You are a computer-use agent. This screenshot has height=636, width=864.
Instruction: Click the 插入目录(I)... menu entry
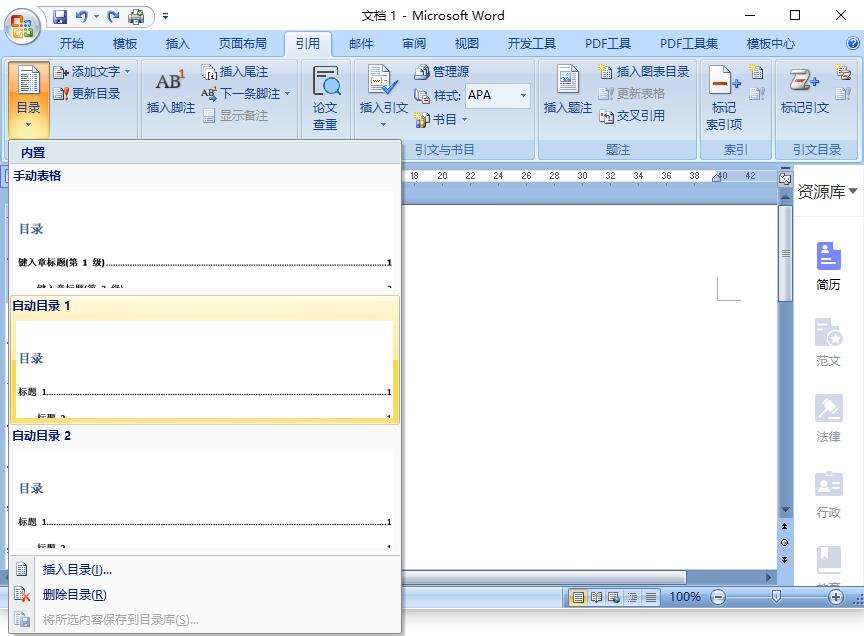click(204, 570)
